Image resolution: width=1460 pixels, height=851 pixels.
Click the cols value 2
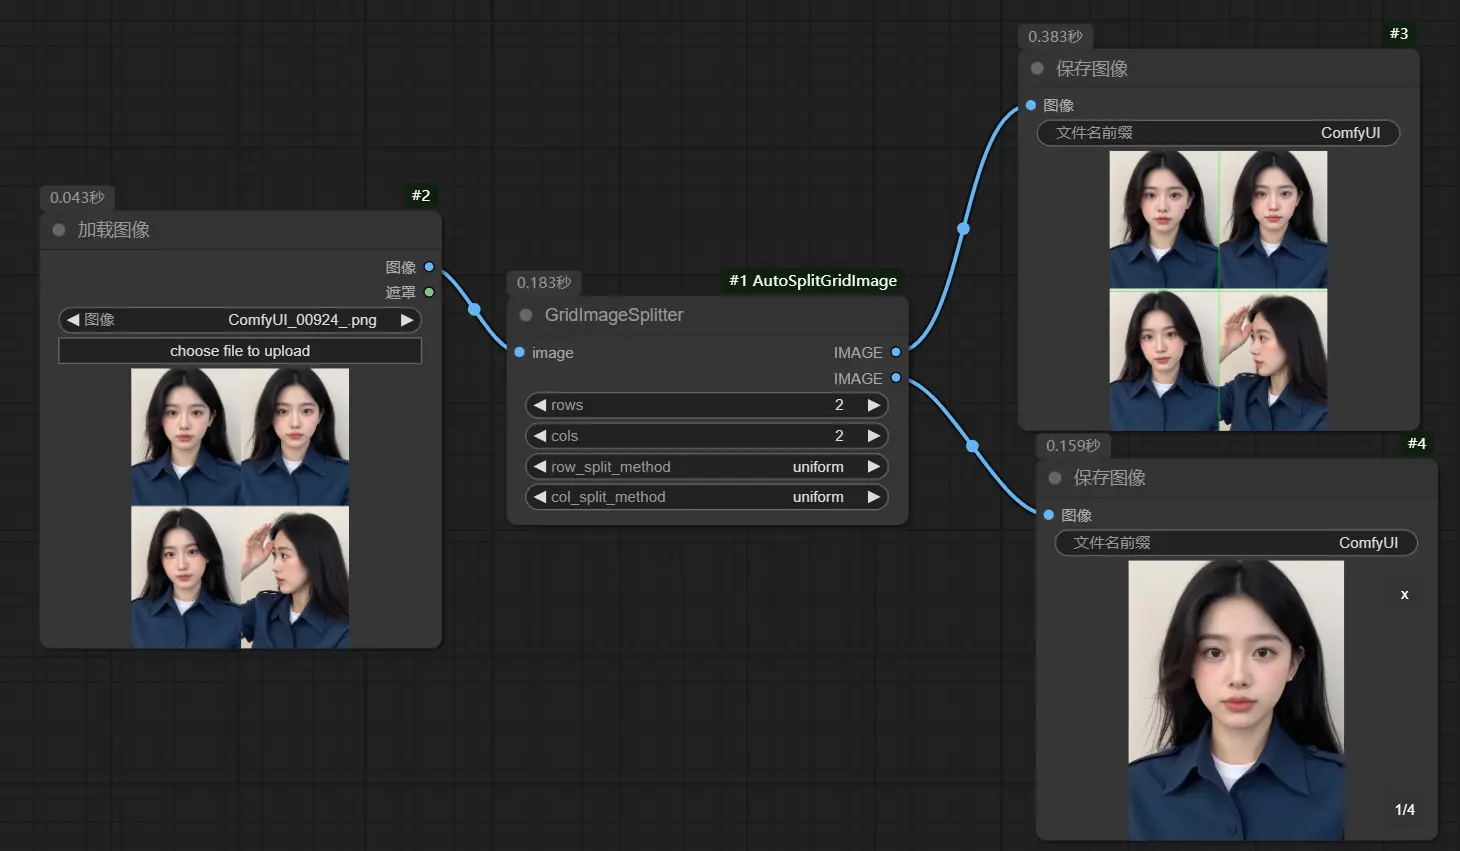(839, 436)
